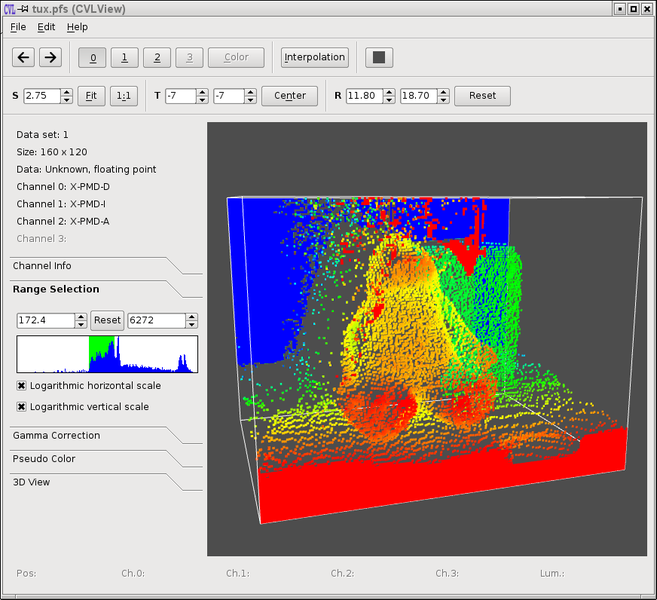Viewport: 657px width, 600px height.
Task: Increase the first T translation value
Action: (202, 92)
